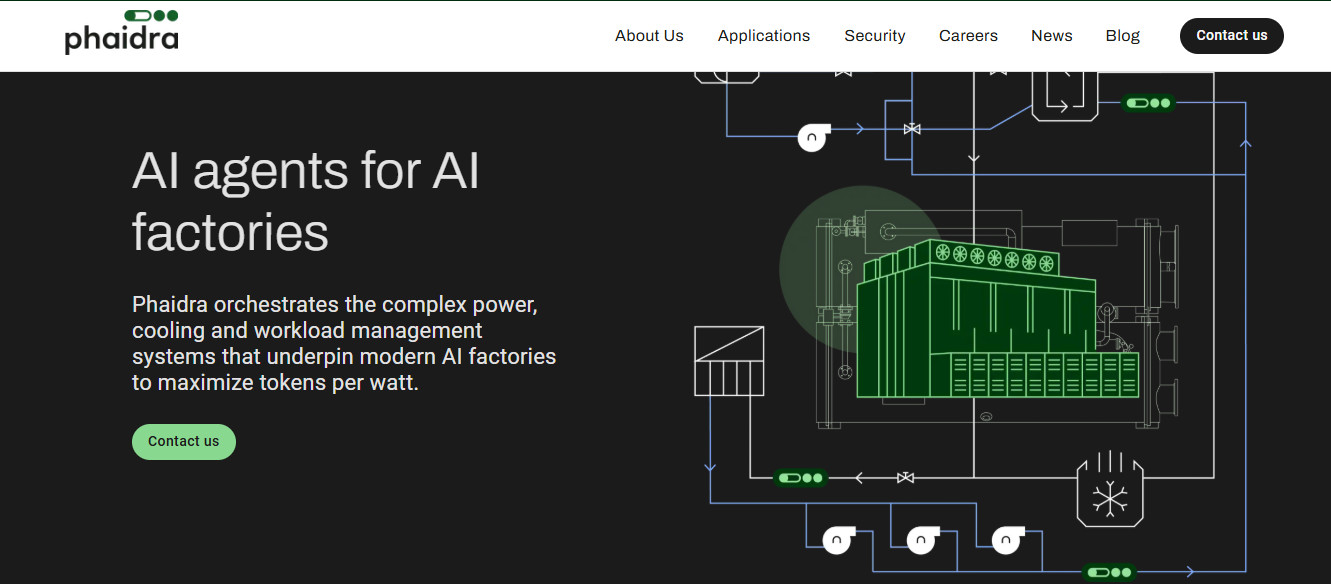This screenshot has width=1331, height=584.
Task: Click the Phaidra logo in the header
Action: 121,33
